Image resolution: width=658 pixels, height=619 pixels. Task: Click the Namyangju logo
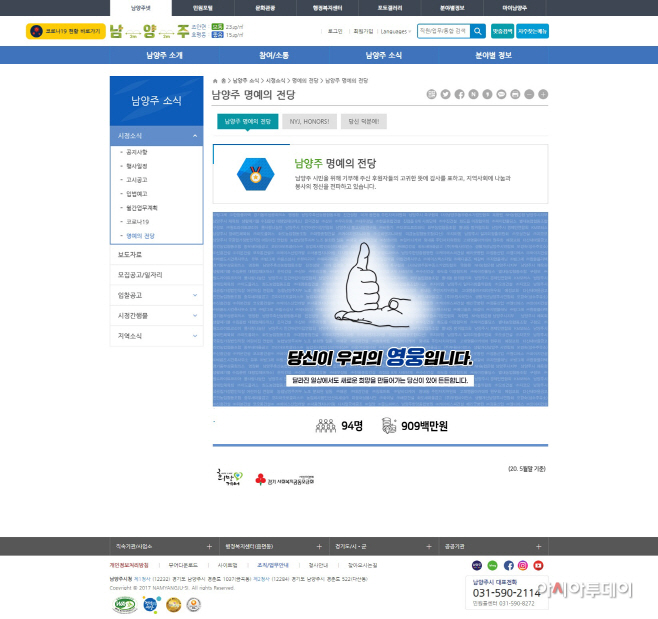click(149, 31)
